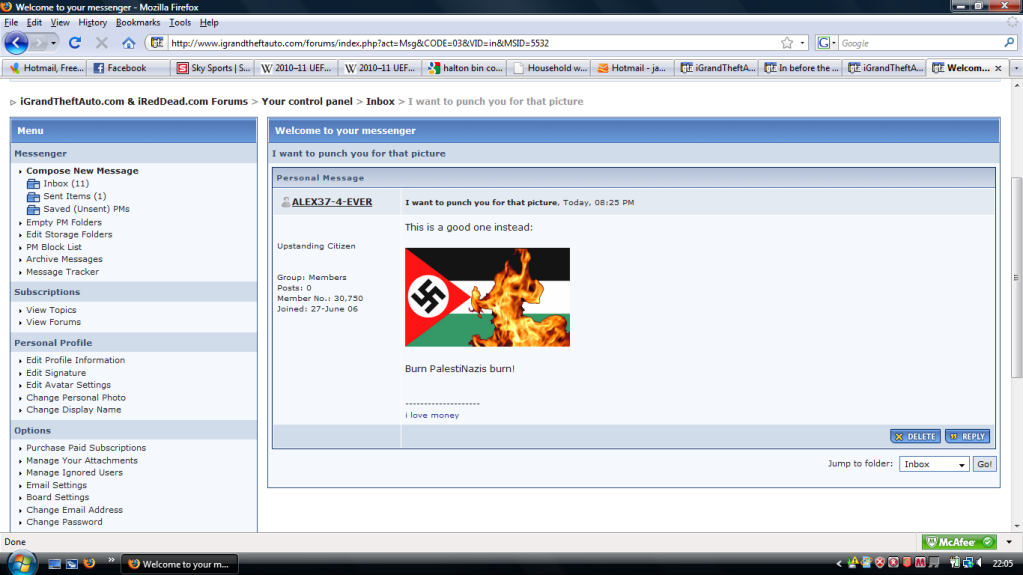Click the system clock showing 22:05
The width and height of the screenshot is (1023, 575).
click(1003, 563)
